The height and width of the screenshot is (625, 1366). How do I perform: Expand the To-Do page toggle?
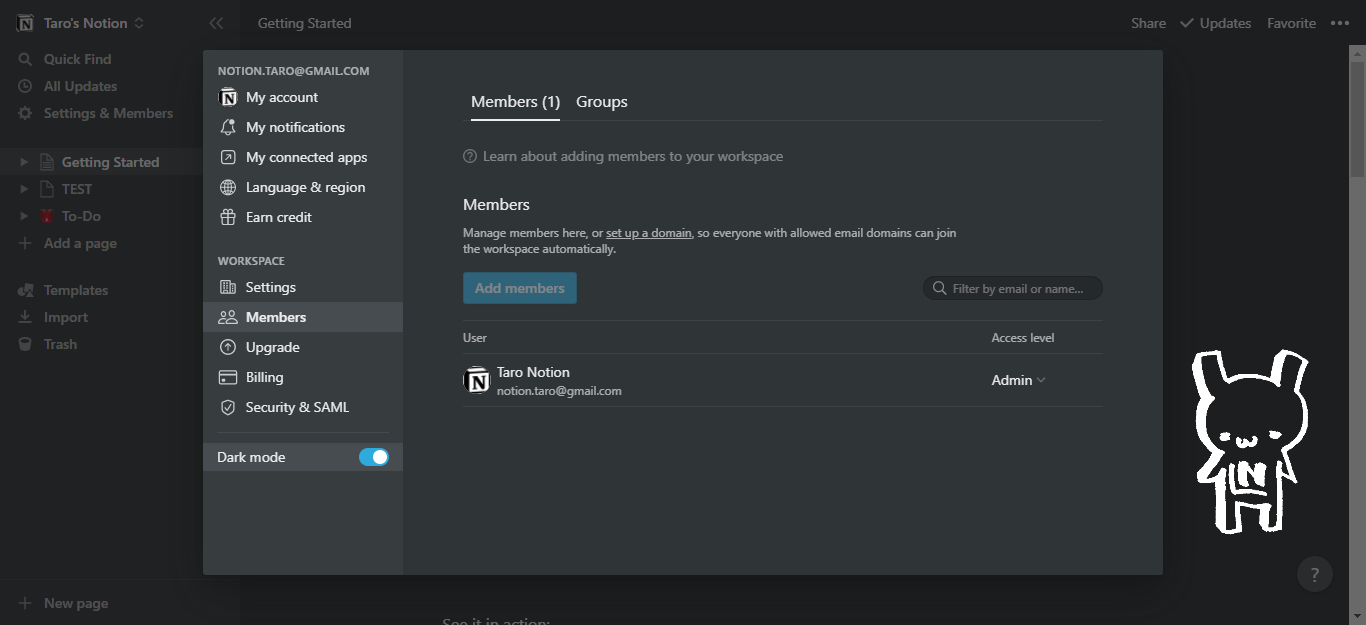[x=25, y=216]
